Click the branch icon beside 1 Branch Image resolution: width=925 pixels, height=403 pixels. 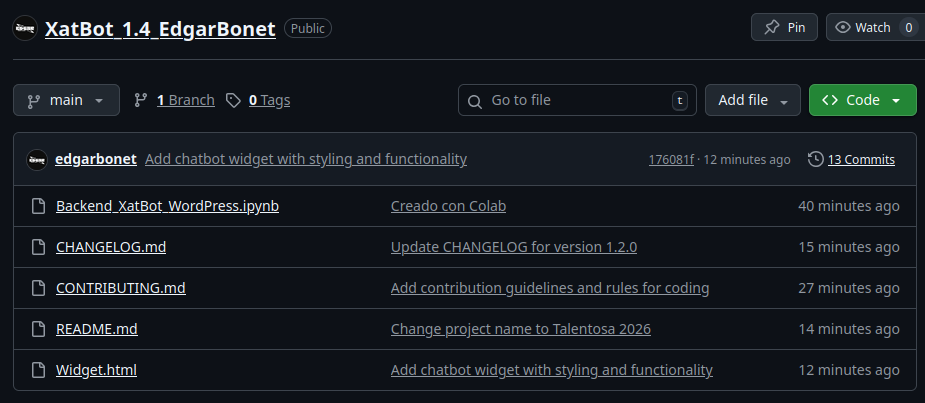coord(141,100)
